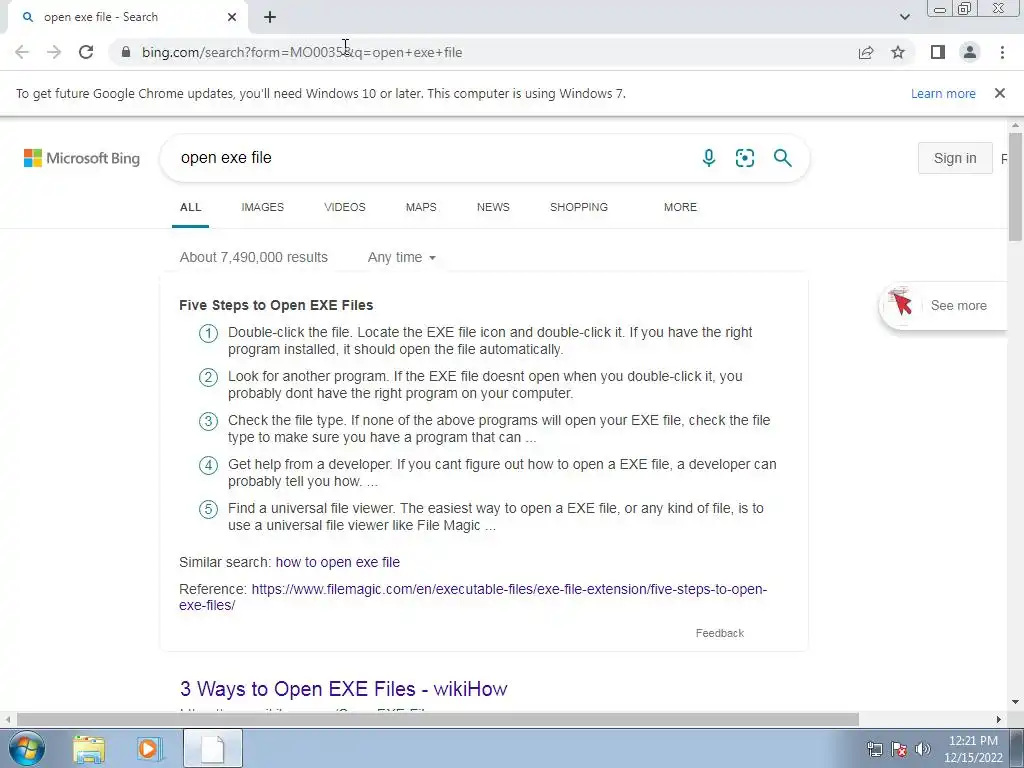Screen dimensions: 1024x768
Task: Switch to the NEWS tab
Action: pos(493,207)
